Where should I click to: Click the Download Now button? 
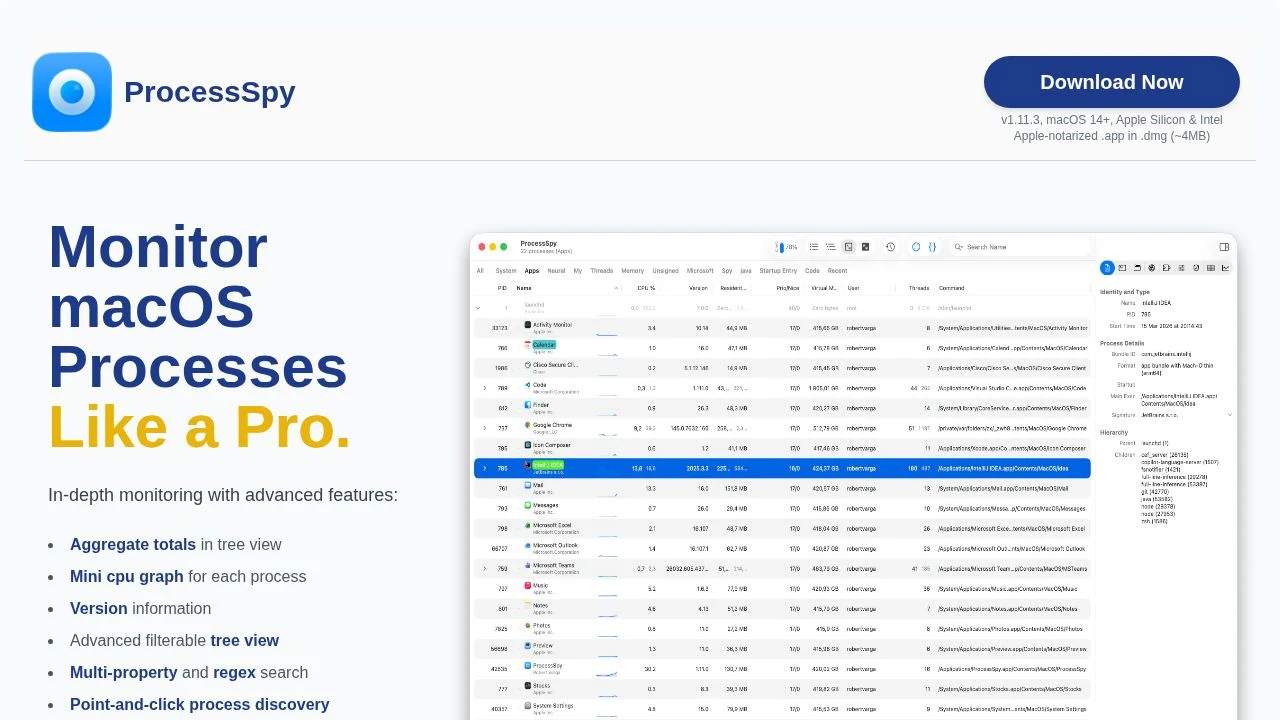coord(1112,82)
